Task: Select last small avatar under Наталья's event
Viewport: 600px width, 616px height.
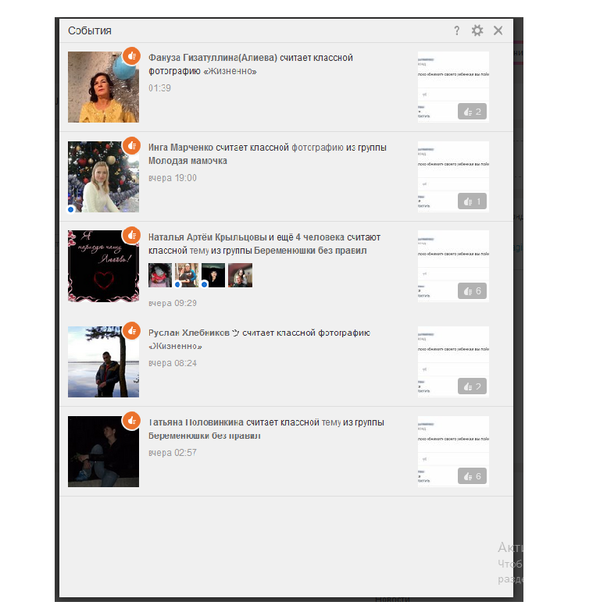Action: click(x=240, y=275)
